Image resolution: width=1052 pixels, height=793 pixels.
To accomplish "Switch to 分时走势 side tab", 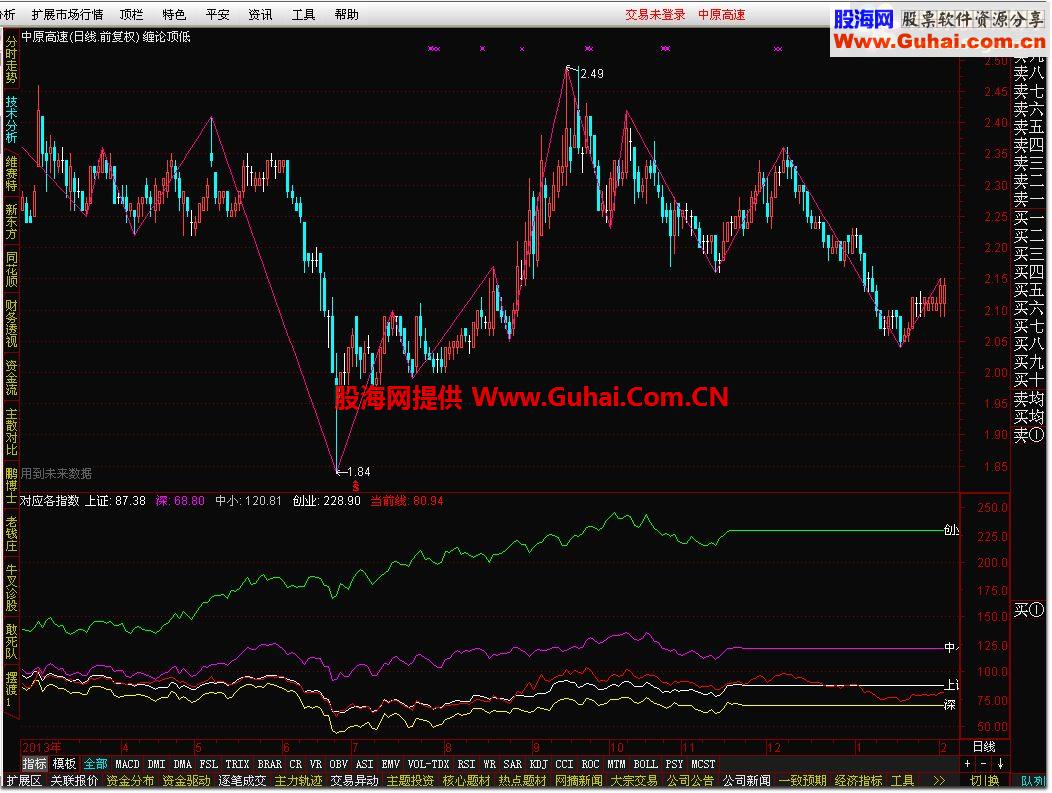I will [11, 59].
